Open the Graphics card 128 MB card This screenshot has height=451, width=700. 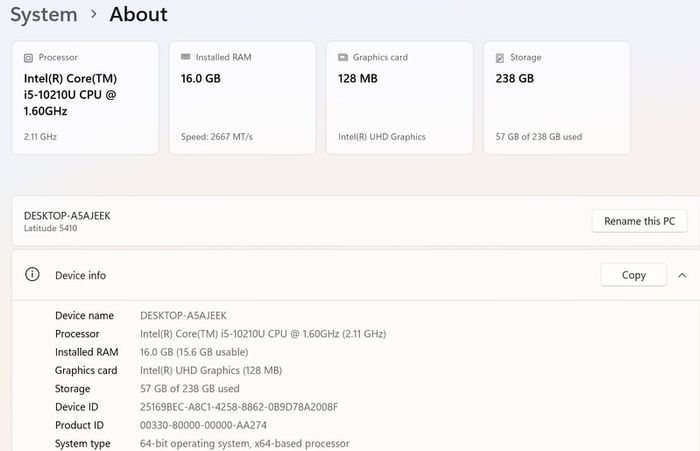400,98
